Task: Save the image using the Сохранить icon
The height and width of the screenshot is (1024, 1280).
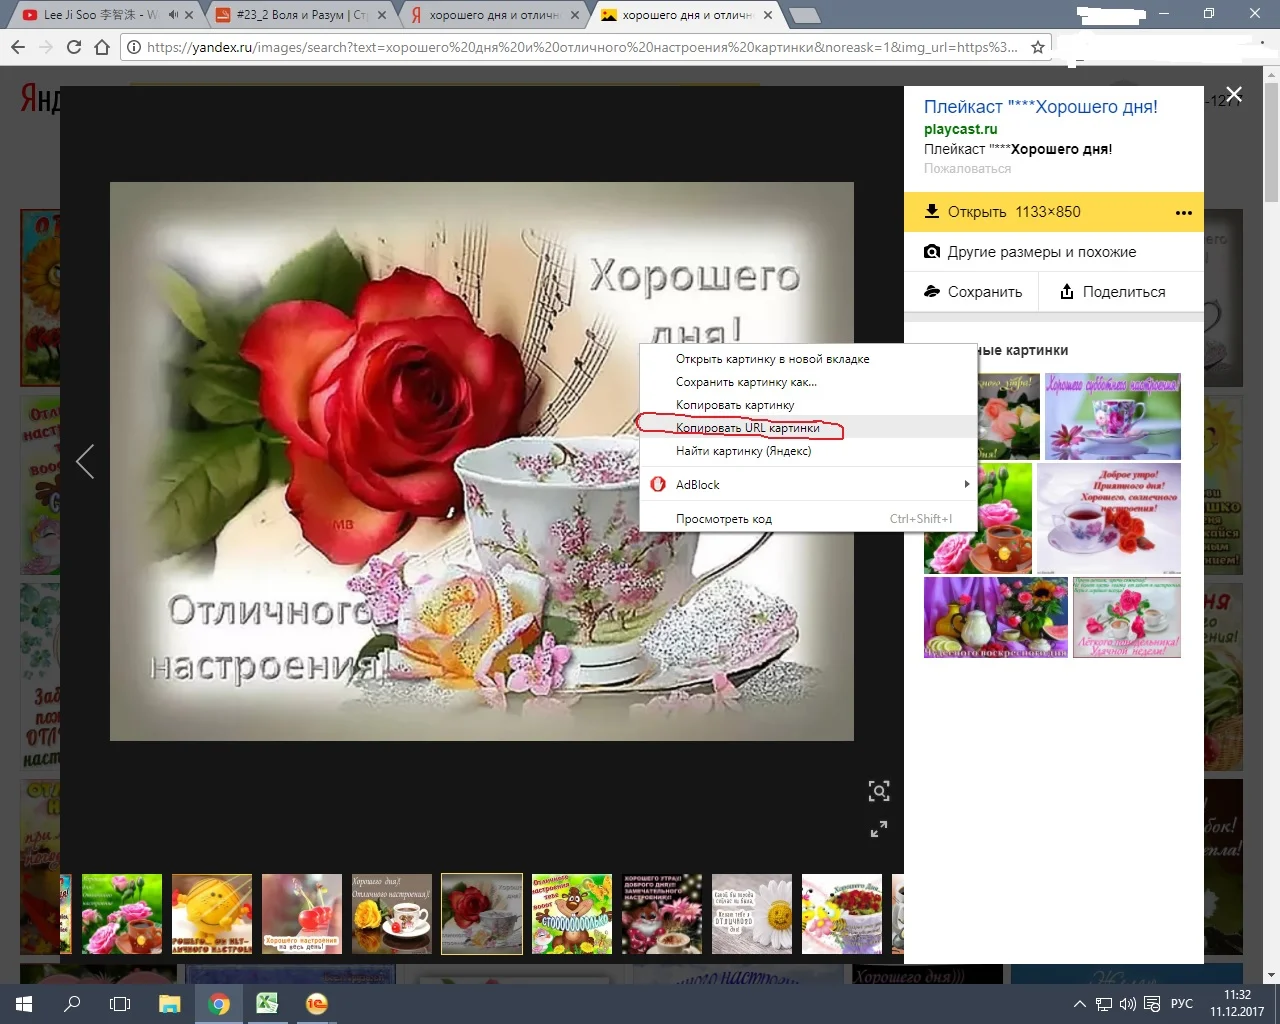Action: (x=929, y=291)
